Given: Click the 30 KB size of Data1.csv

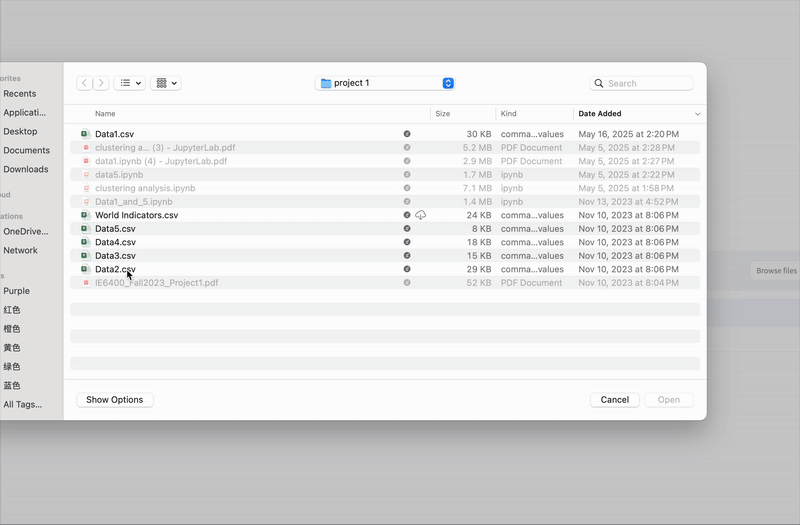Looking at the screenshot, I should point(479,134).
